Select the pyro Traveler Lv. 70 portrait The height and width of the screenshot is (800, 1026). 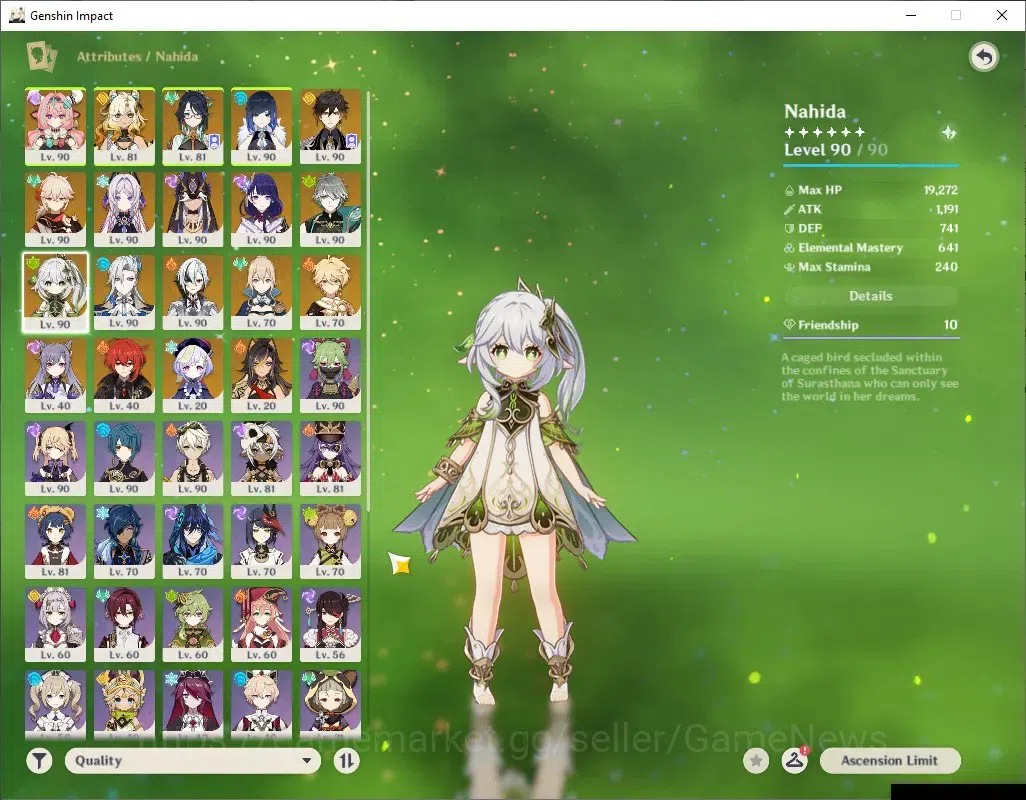coord(330,292)
